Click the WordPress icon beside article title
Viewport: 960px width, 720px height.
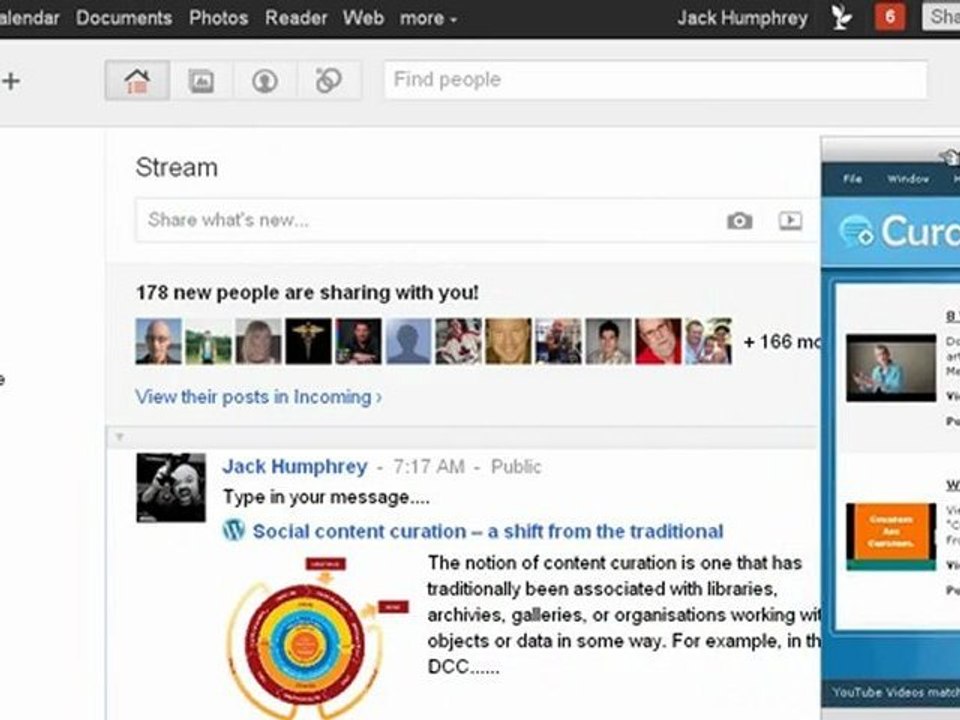pyautogui.click(x=233, y=530)
